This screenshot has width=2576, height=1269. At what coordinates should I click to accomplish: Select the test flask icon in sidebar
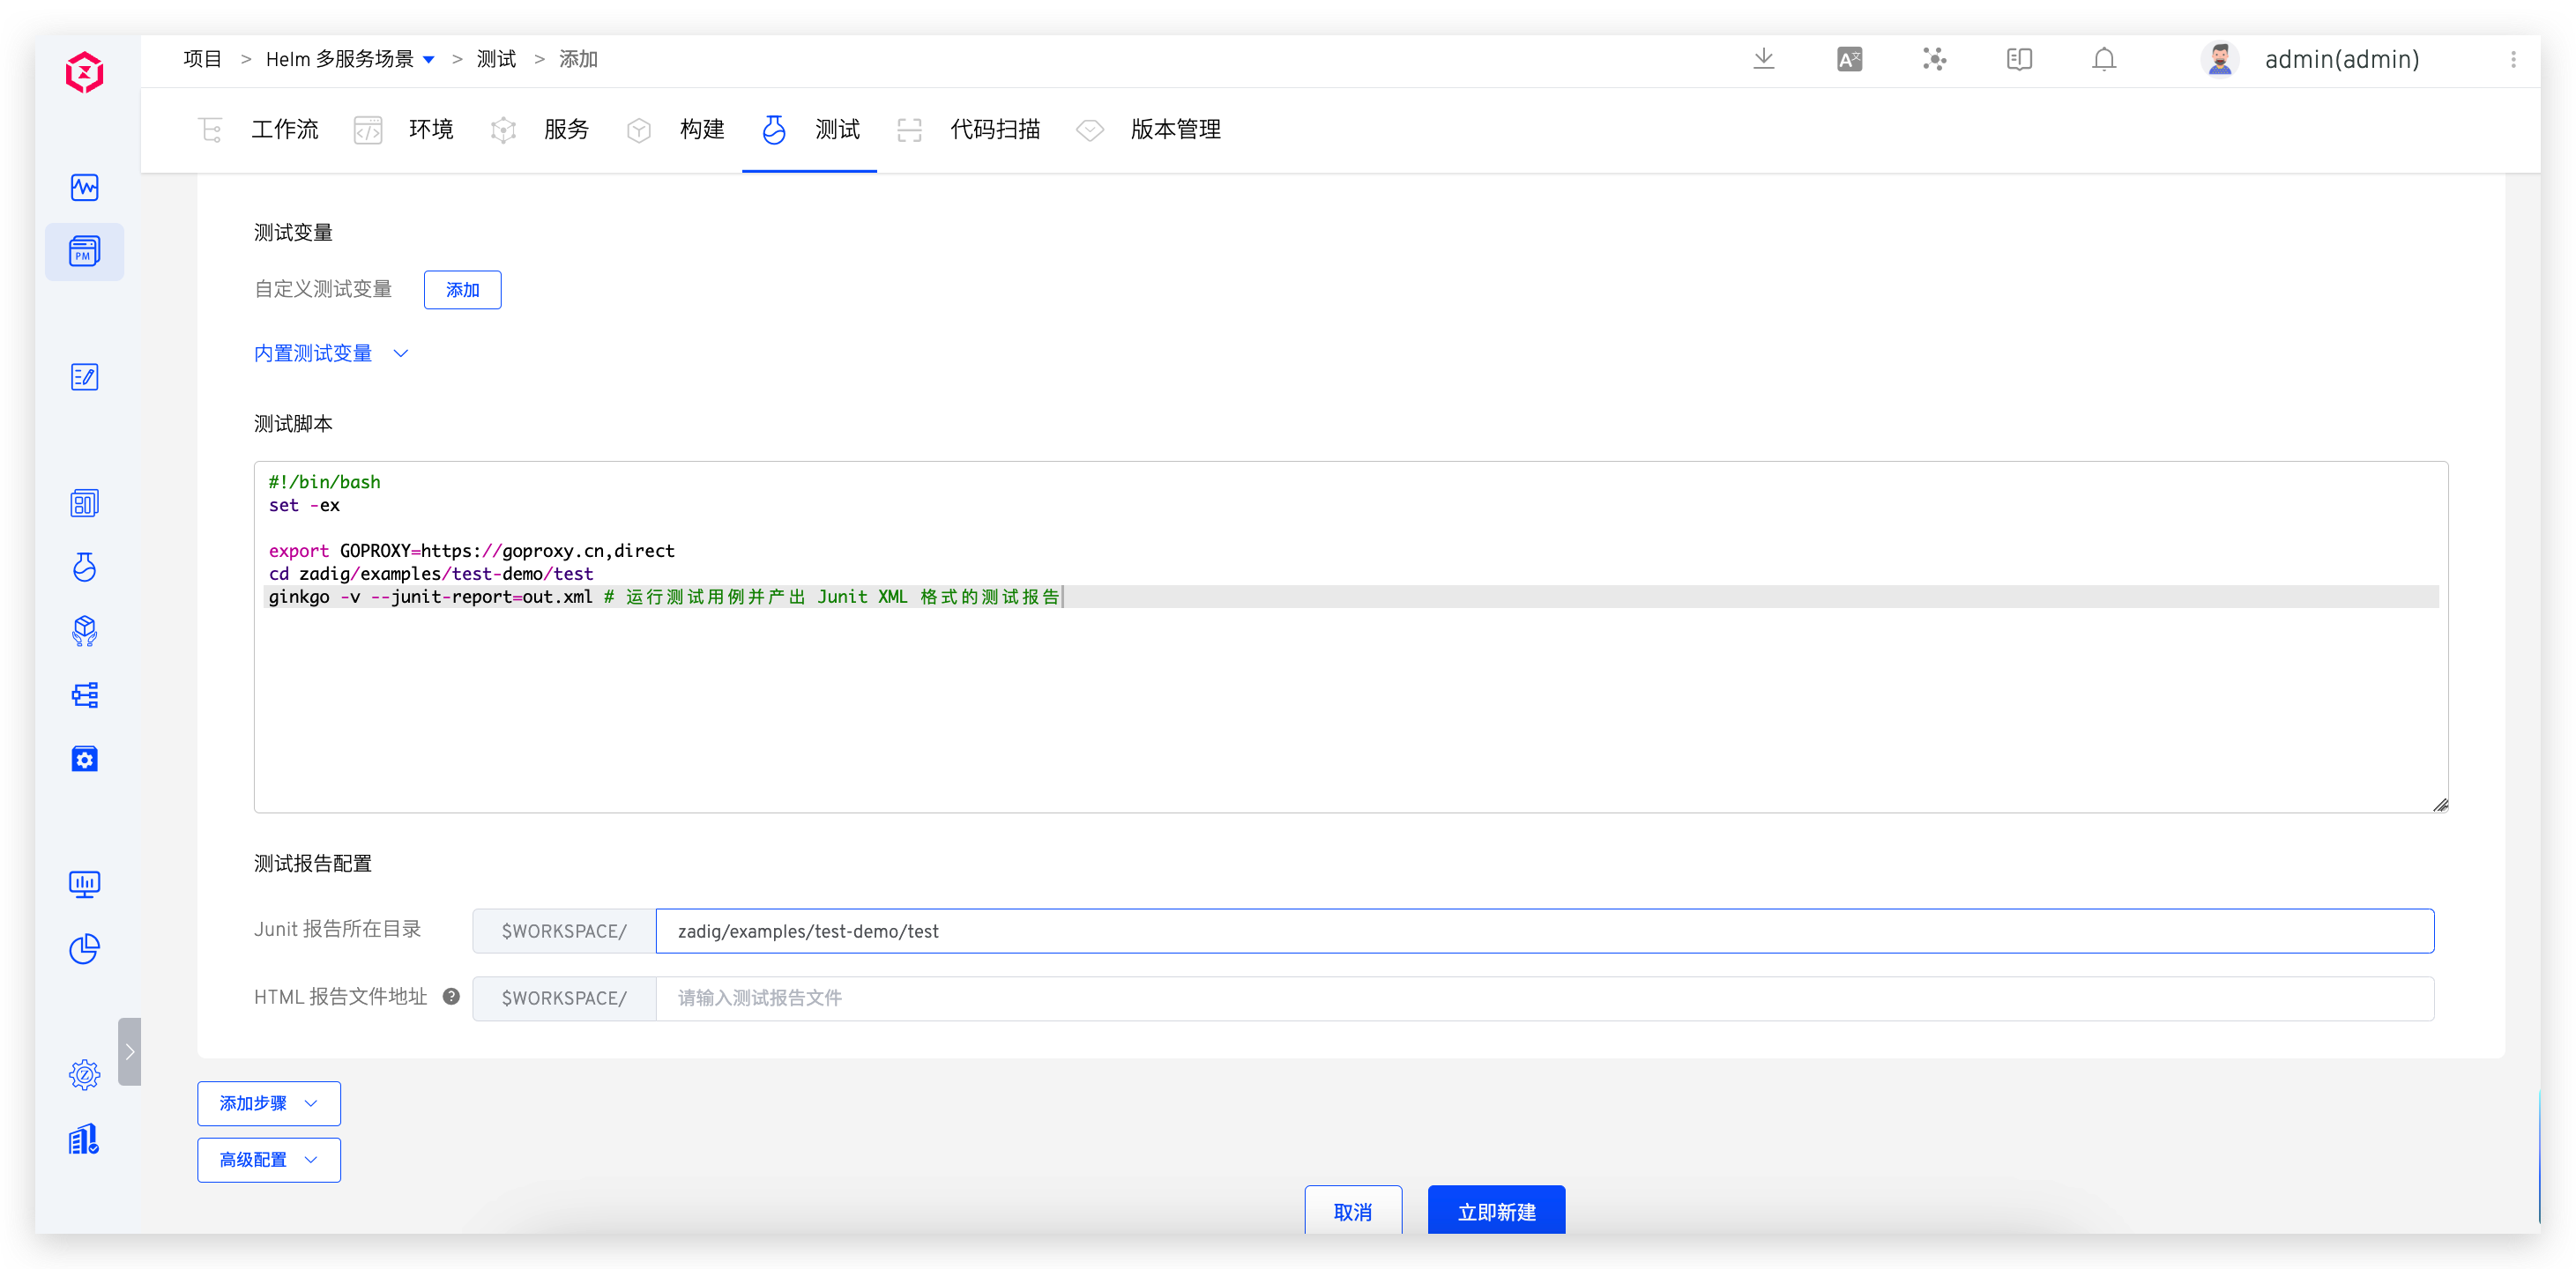point(85,567)
